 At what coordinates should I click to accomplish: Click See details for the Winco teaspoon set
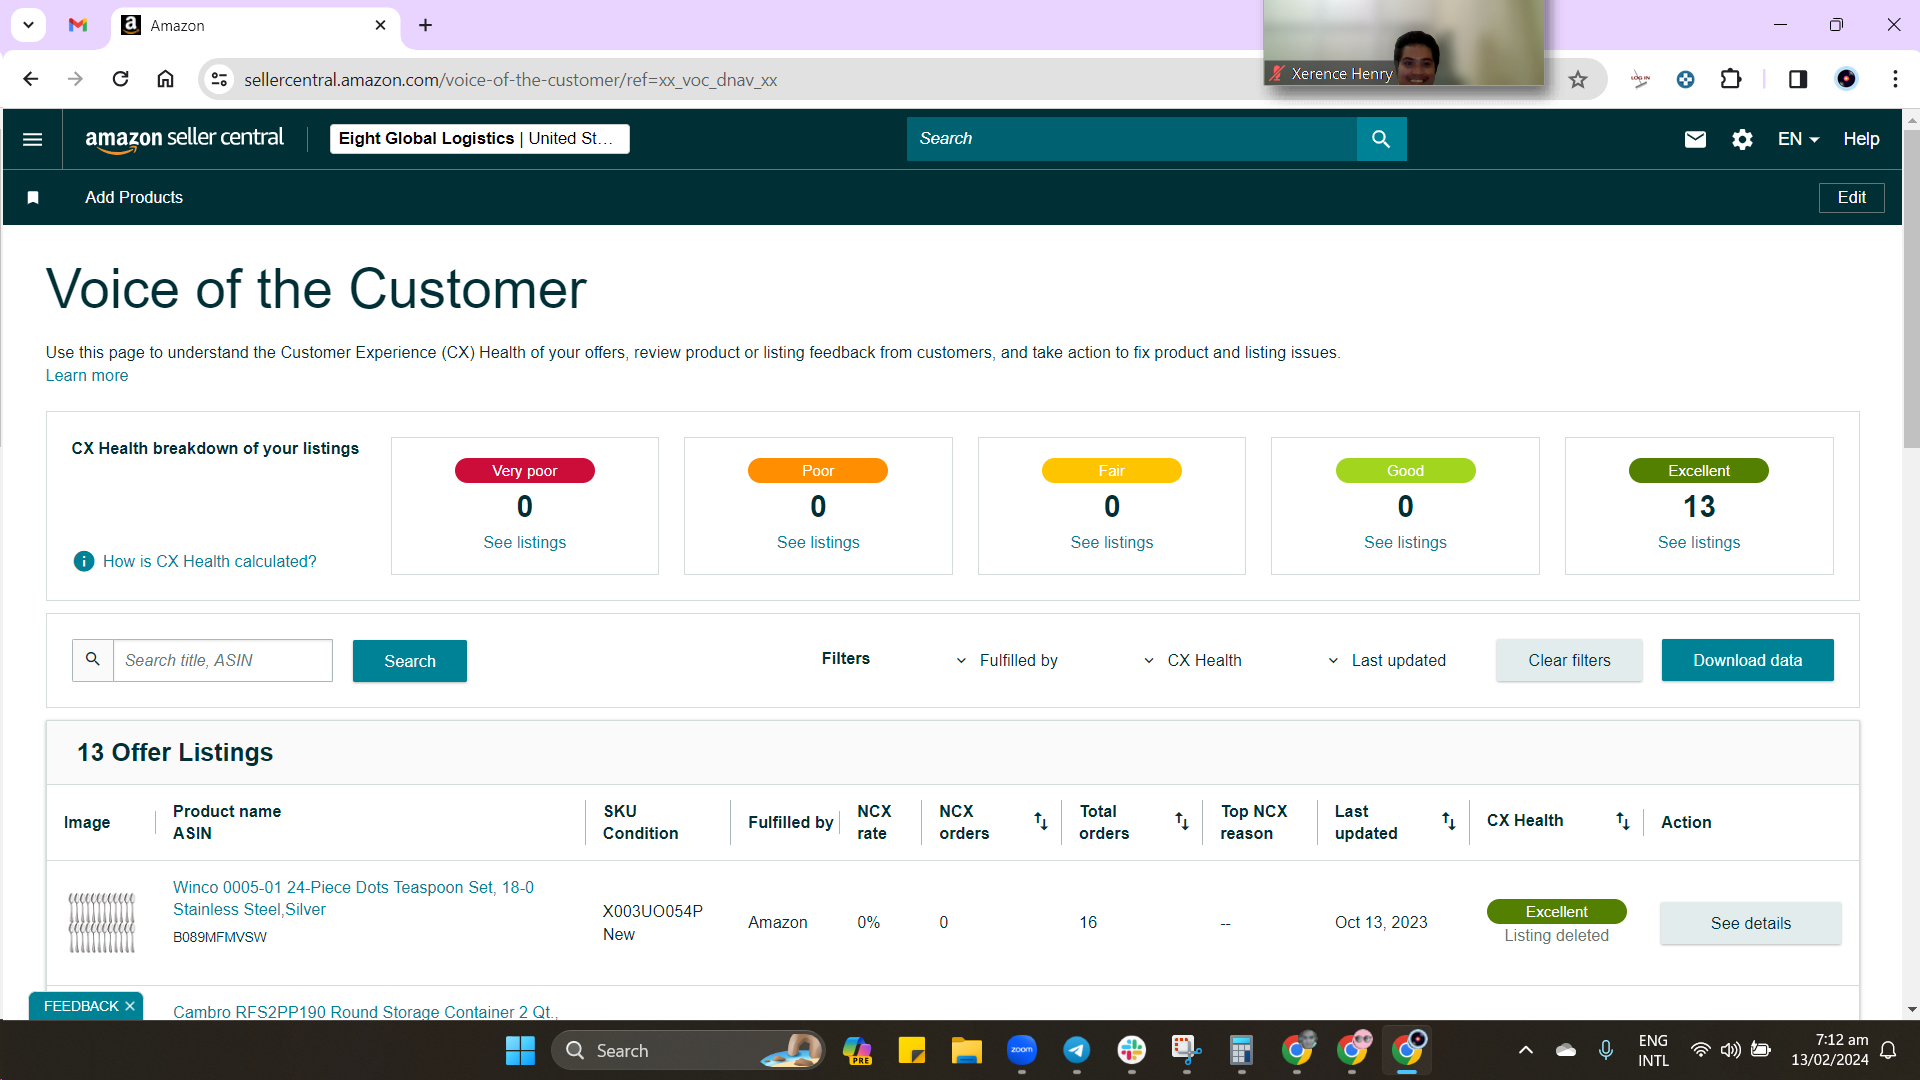pyautogui.click(x=1750, y=923)
